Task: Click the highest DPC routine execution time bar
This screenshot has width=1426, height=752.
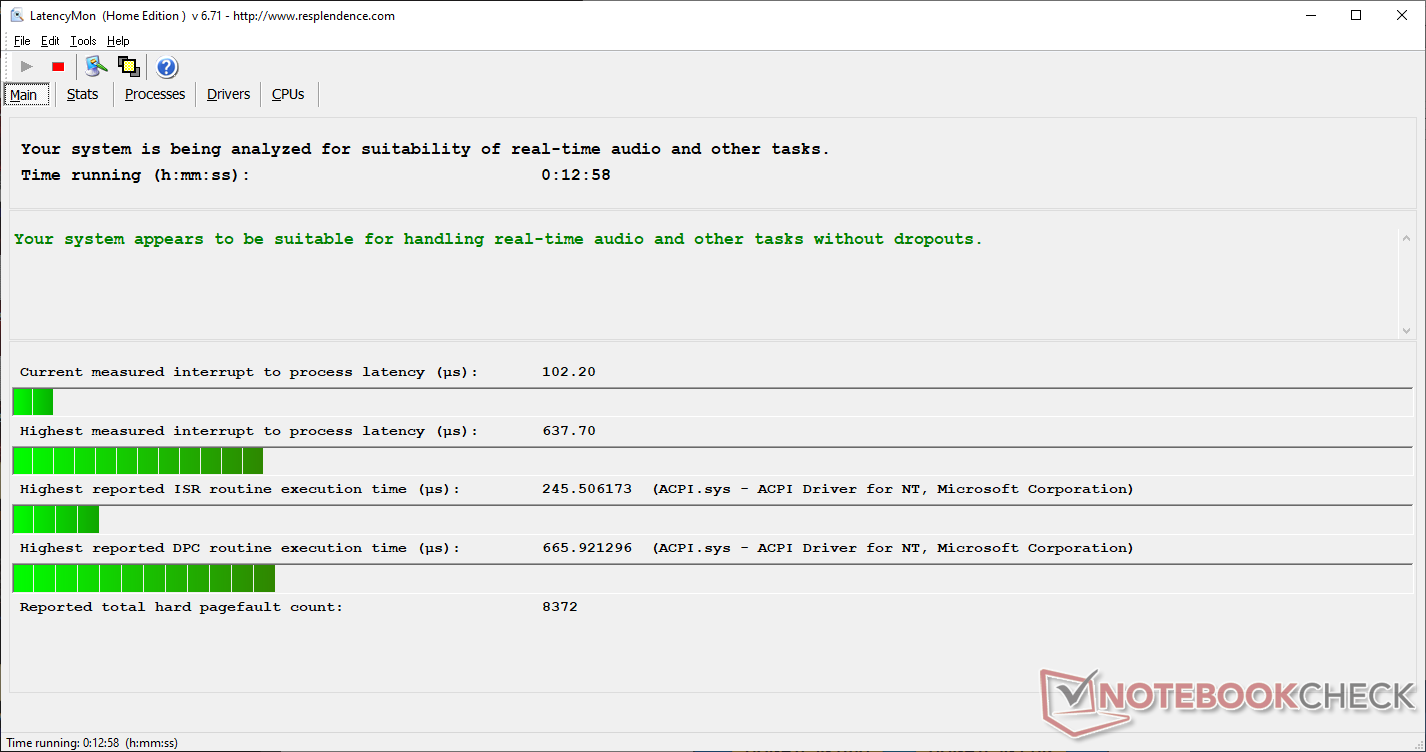Action: (x=712, y=578)
